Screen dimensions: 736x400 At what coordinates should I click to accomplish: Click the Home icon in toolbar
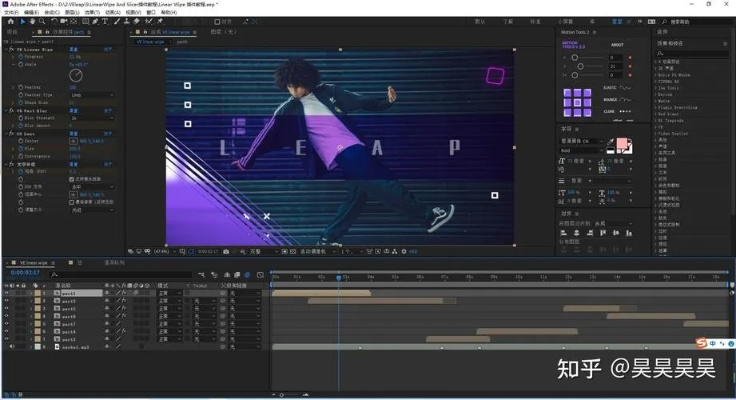9,21
